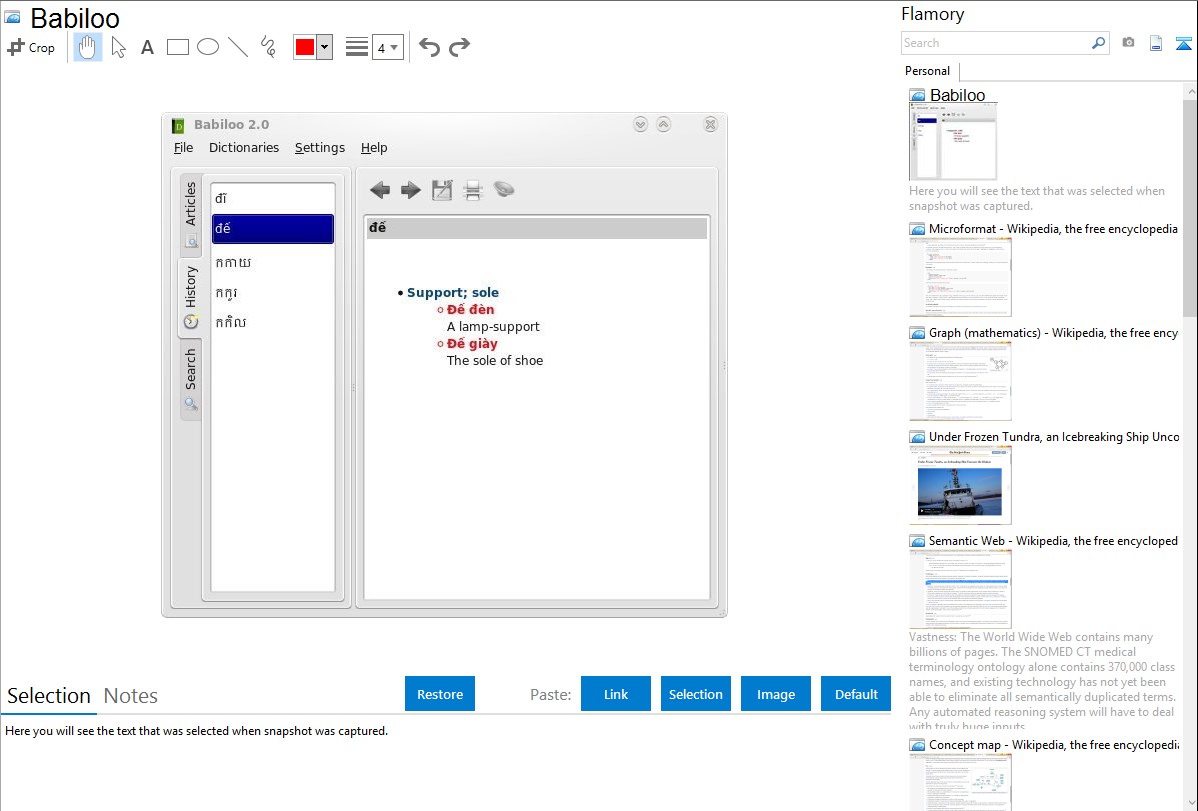Click the line thickness icon
This screenshot has height=811, width=1198.
[357, 47]
